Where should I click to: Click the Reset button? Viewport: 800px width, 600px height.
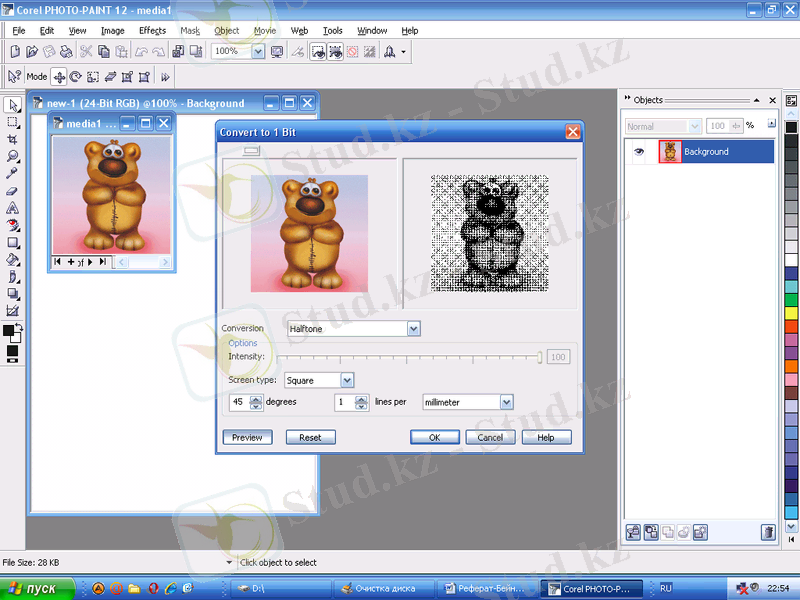coord(310,437)
